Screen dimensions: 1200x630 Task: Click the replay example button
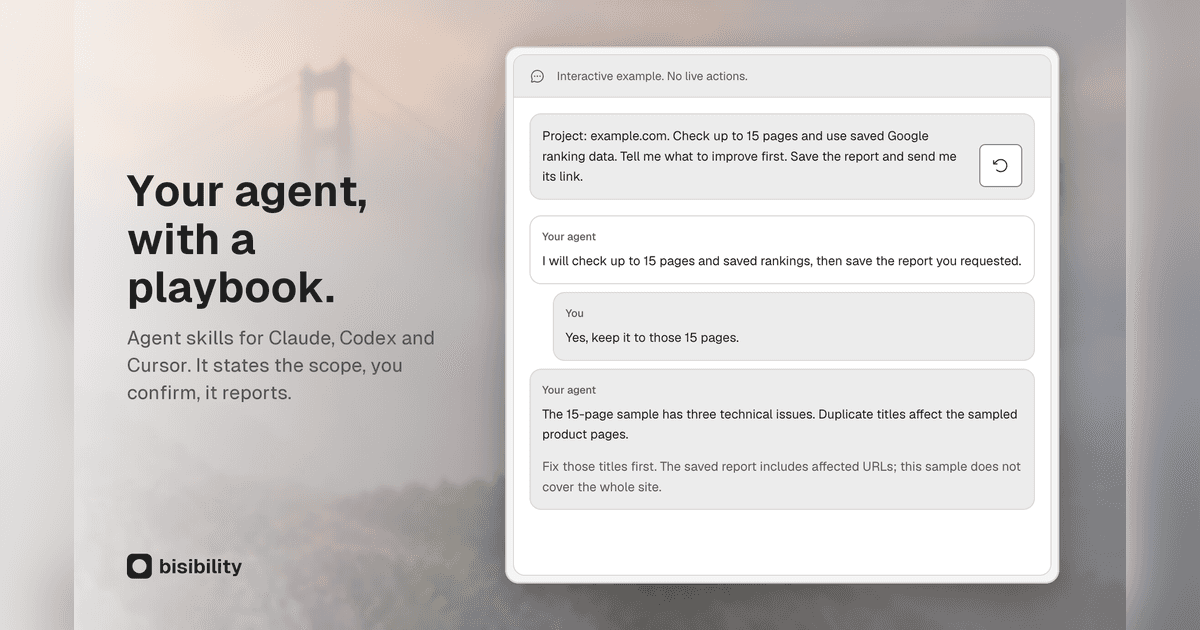pyautogui.click(x=1000, y=165)
